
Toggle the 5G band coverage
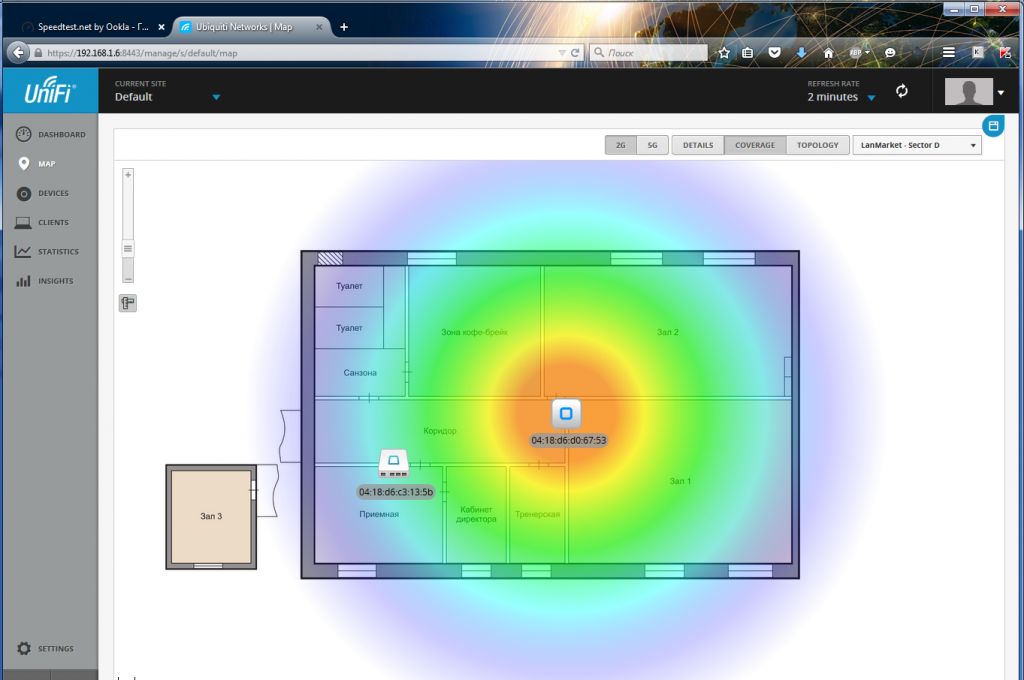click(652, 145)
